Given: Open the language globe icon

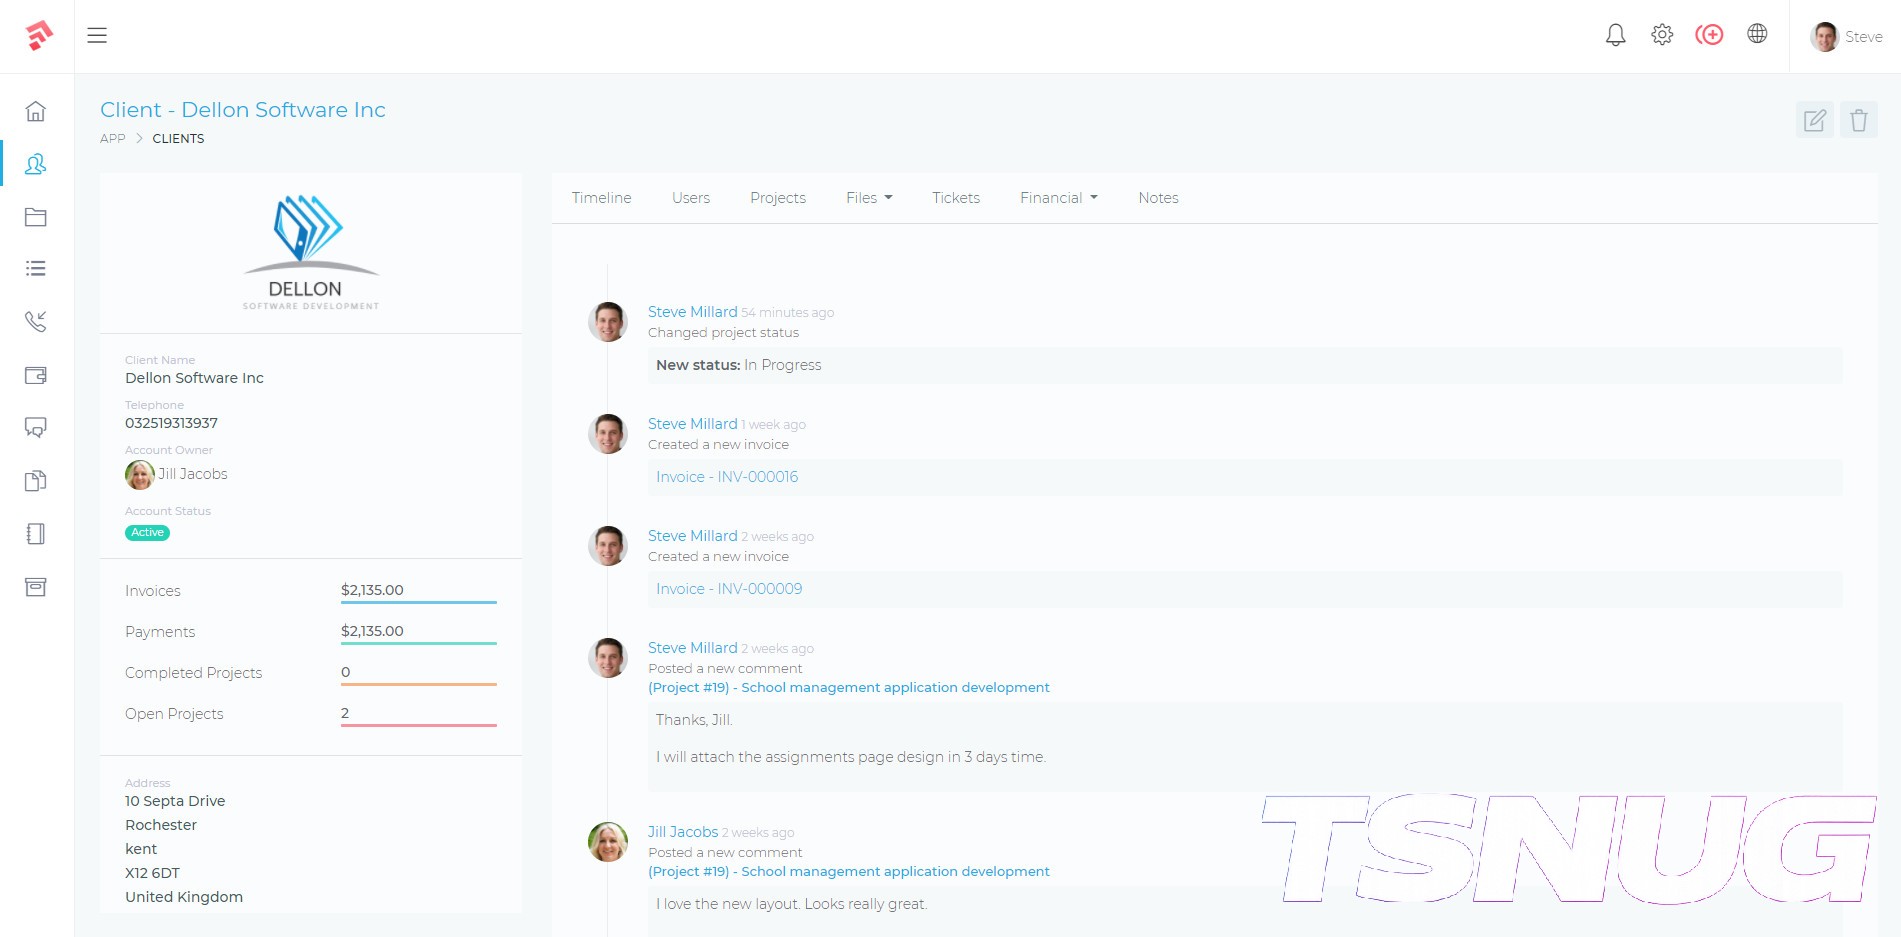Looking at the screenshot, I should tap(1757, 34).
